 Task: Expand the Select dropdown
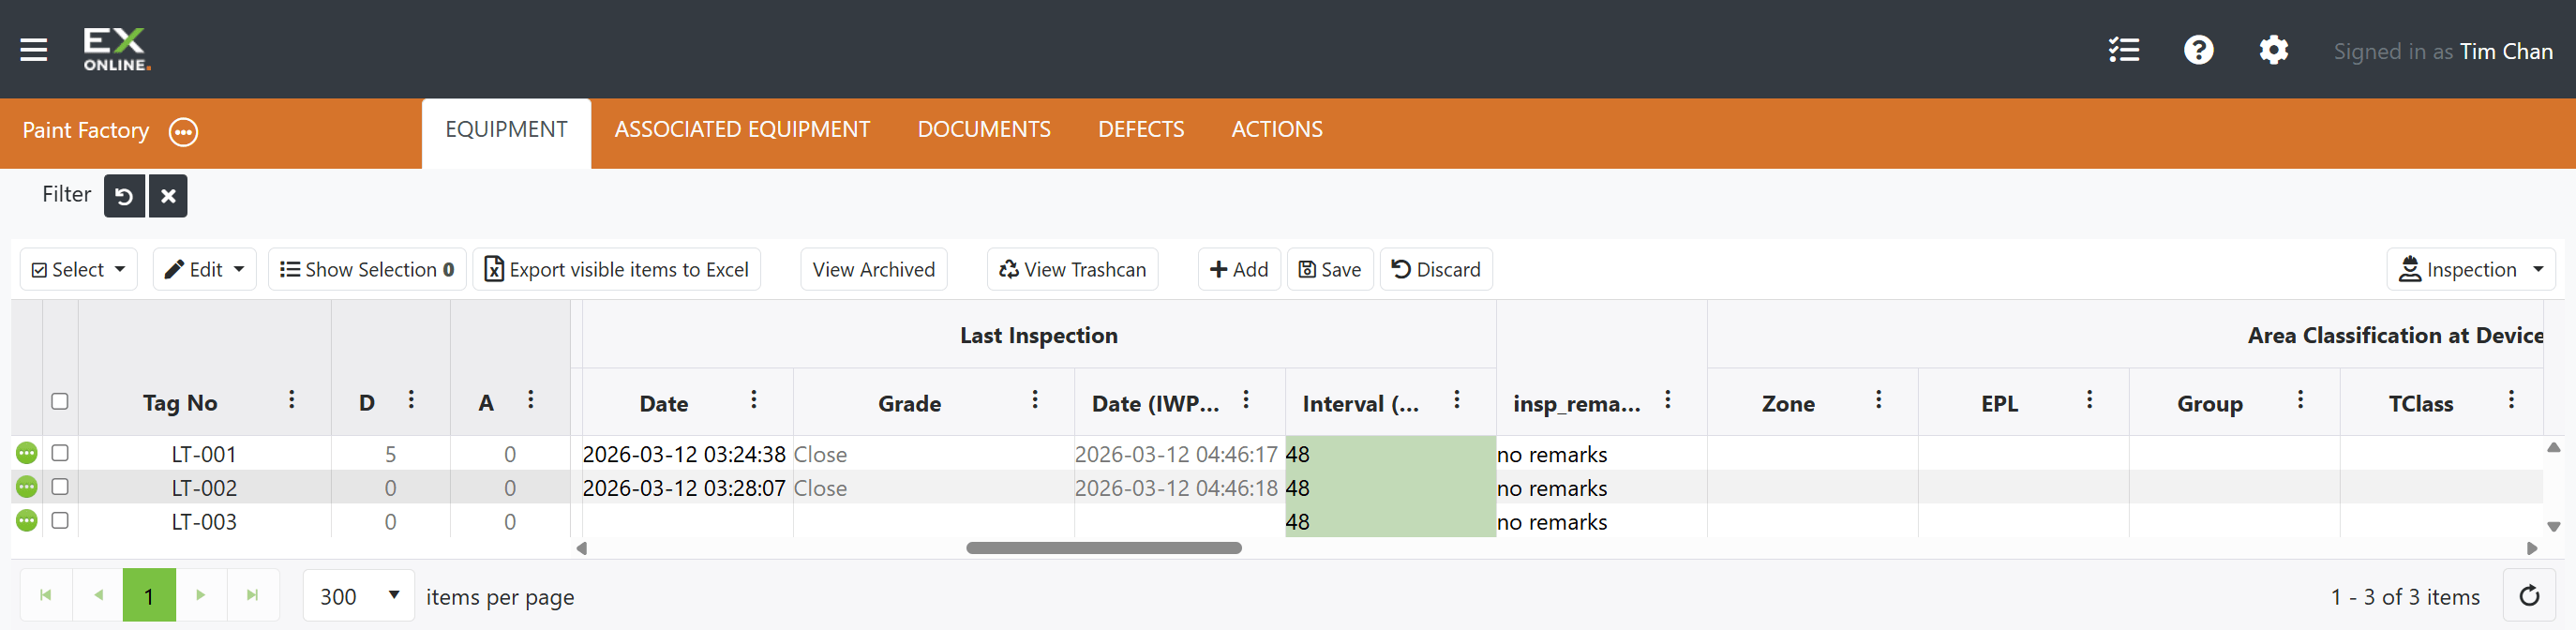(79, 269)
